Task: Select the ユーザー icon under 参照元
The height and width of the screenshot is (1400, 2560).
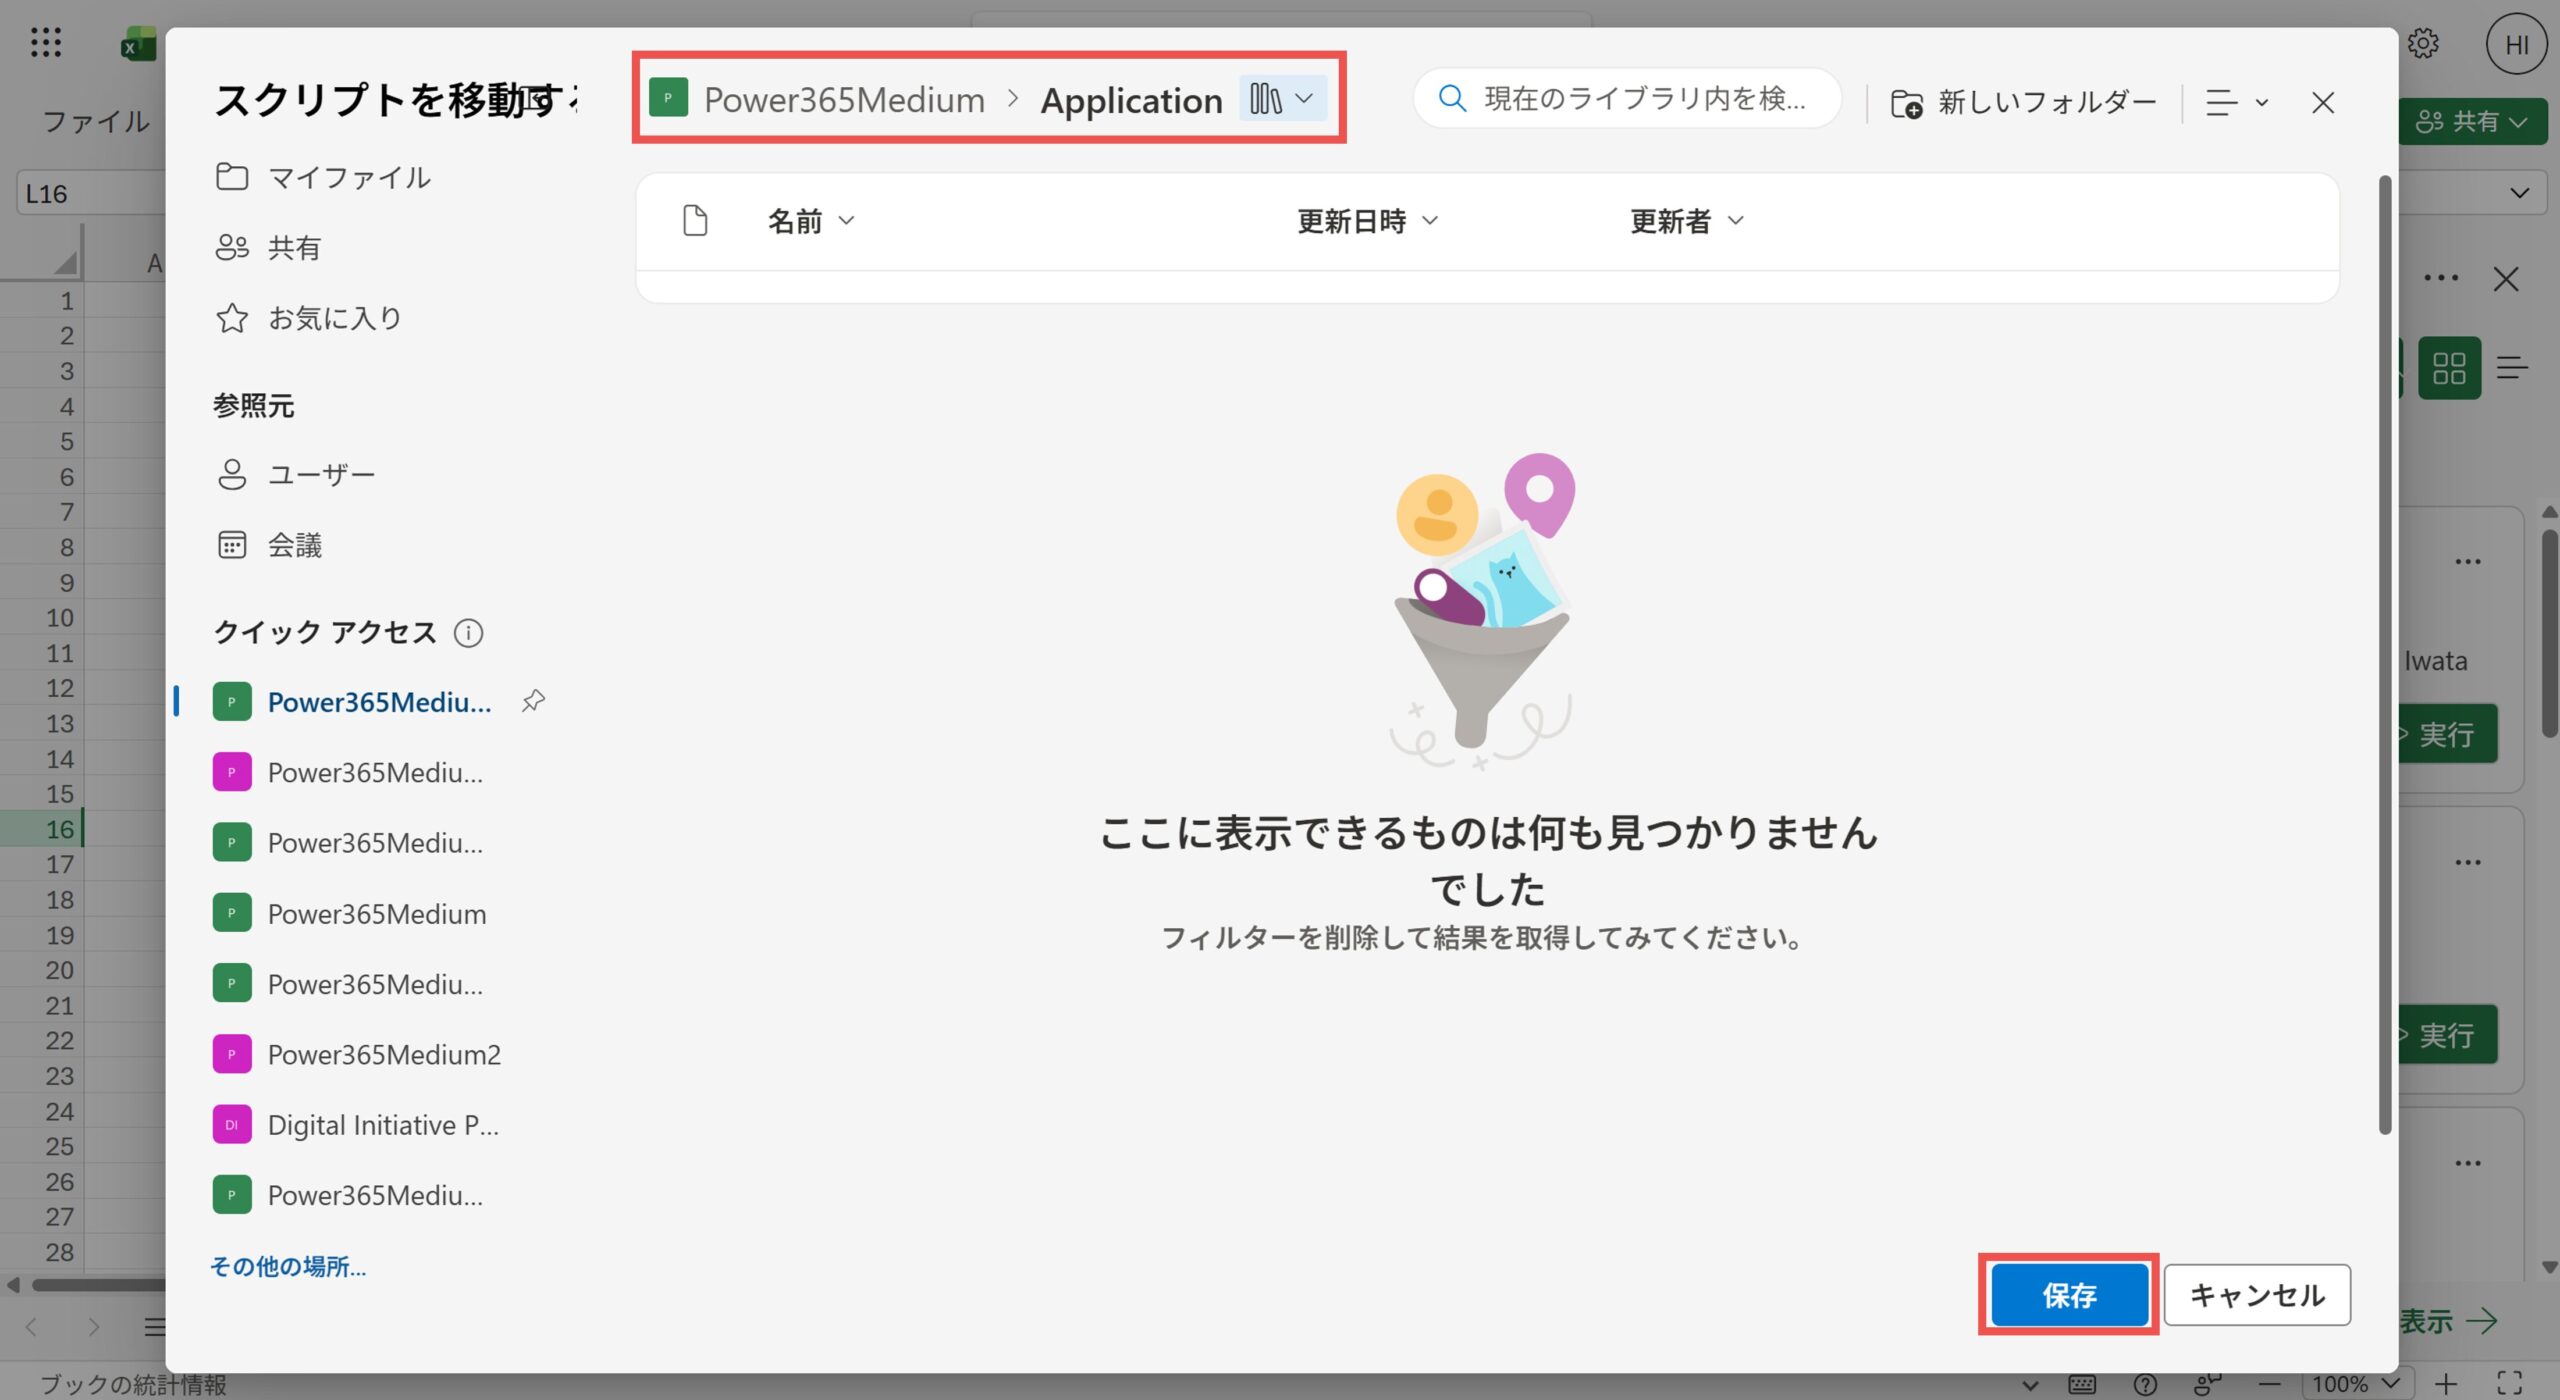Action: 232,474
